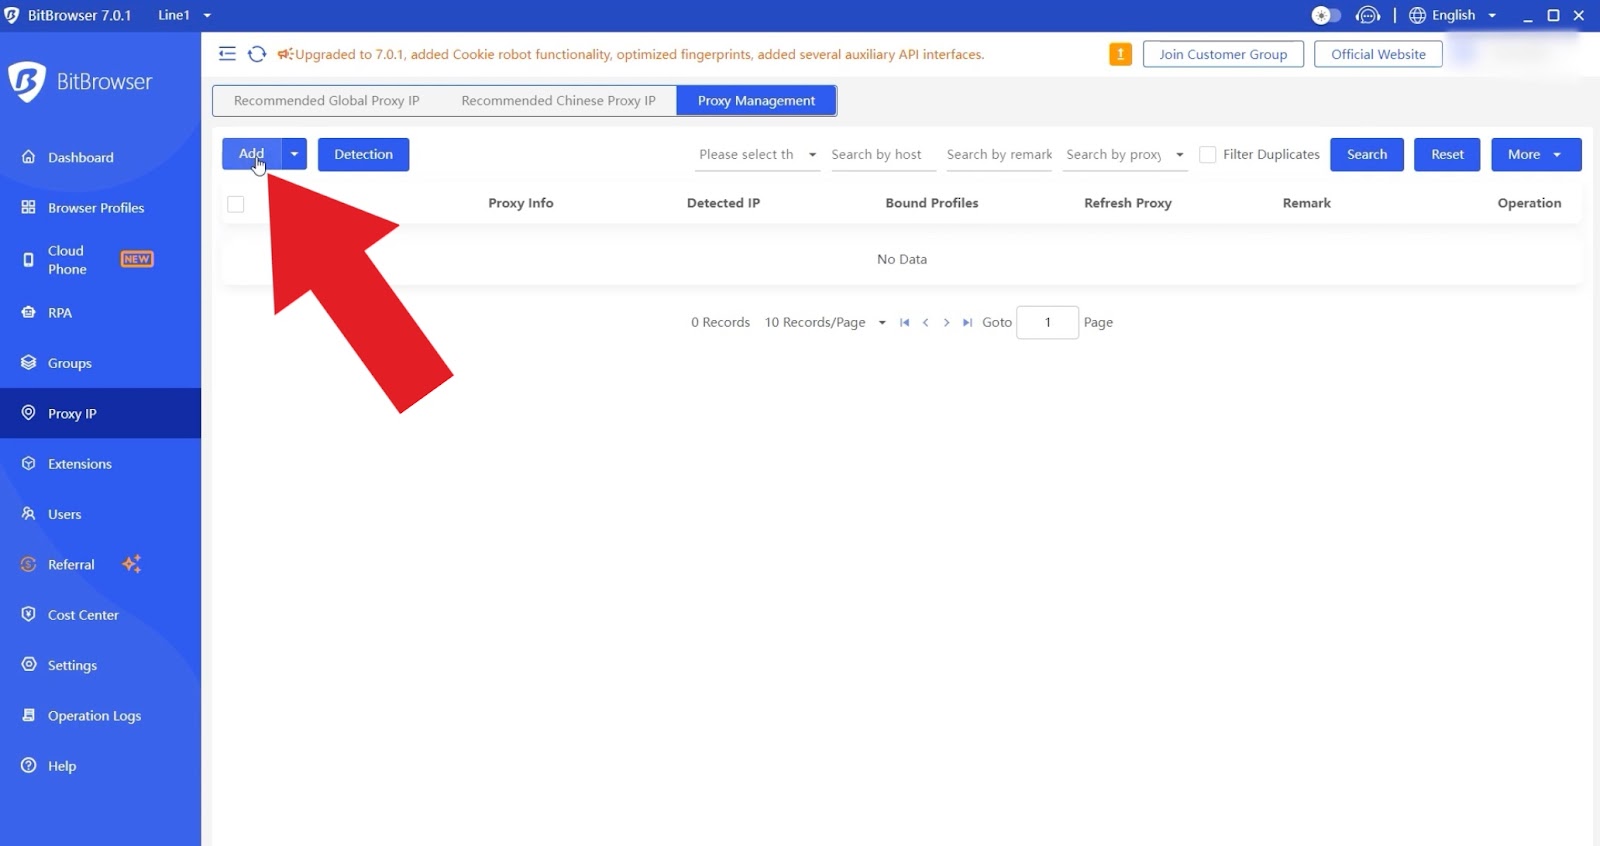Open the 'Please select' filter dropdown
The image size is (1600, 846).
click(757, 154)
